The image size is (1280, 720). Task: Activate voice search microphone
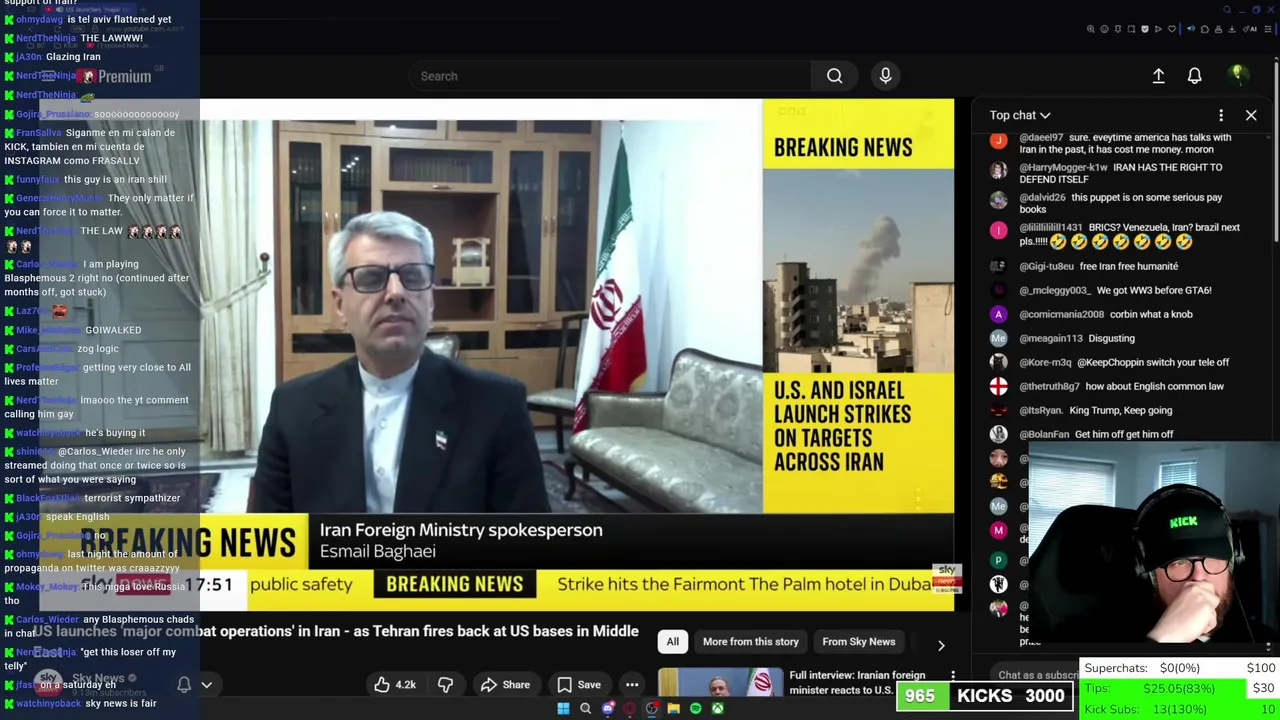(885, 76)
